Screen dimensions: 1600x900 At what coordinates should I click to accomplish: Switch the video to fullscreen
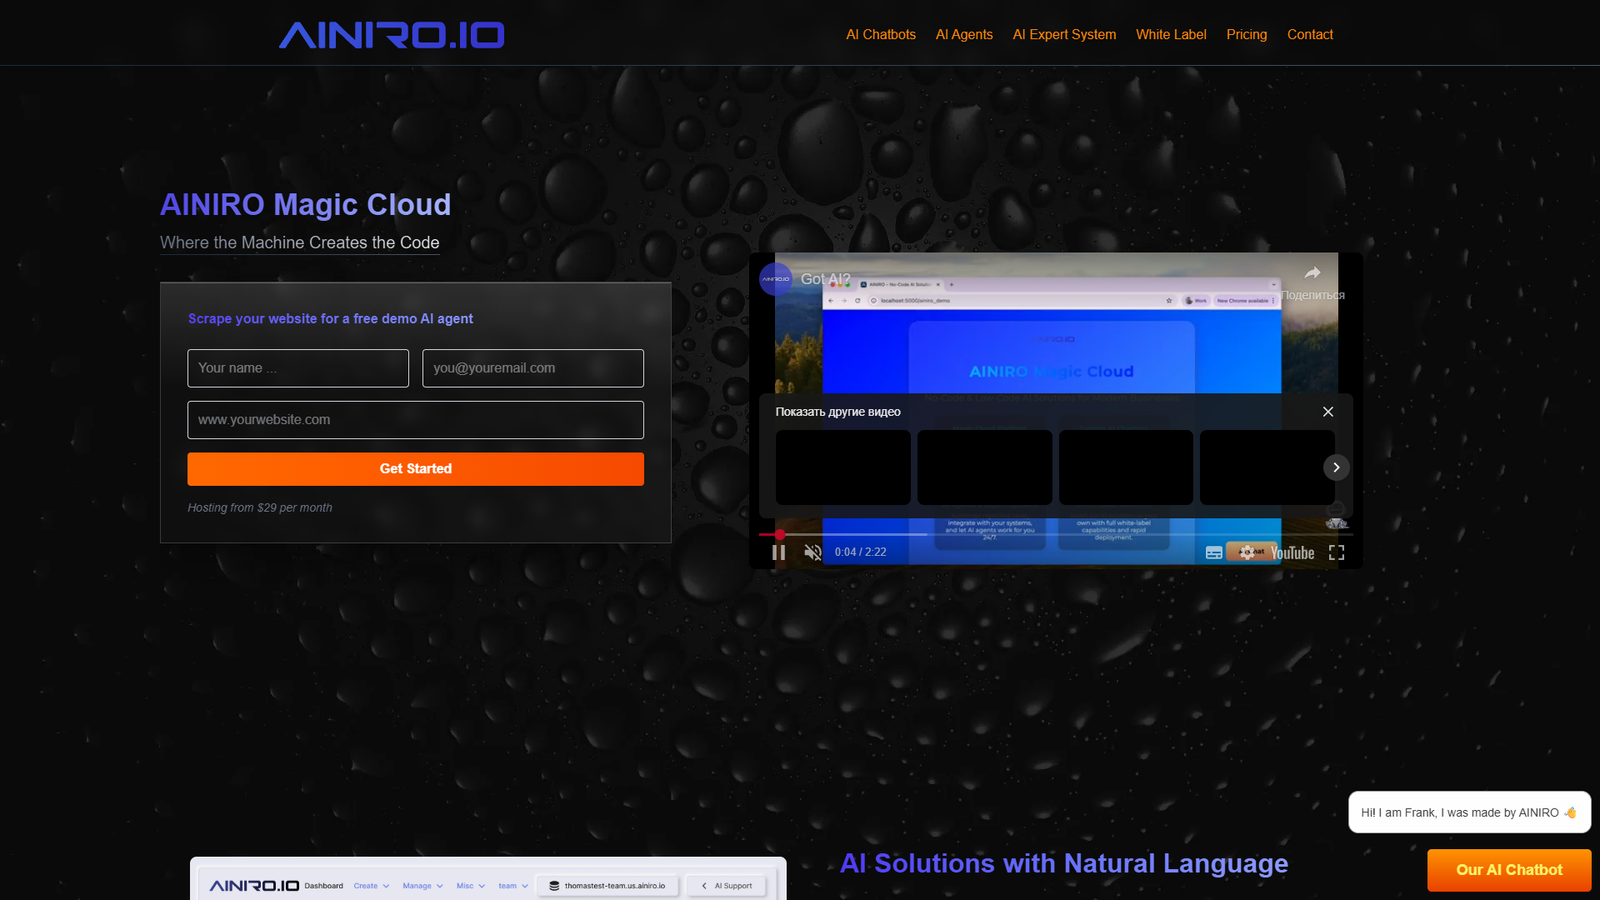[x=1337, y=552]
